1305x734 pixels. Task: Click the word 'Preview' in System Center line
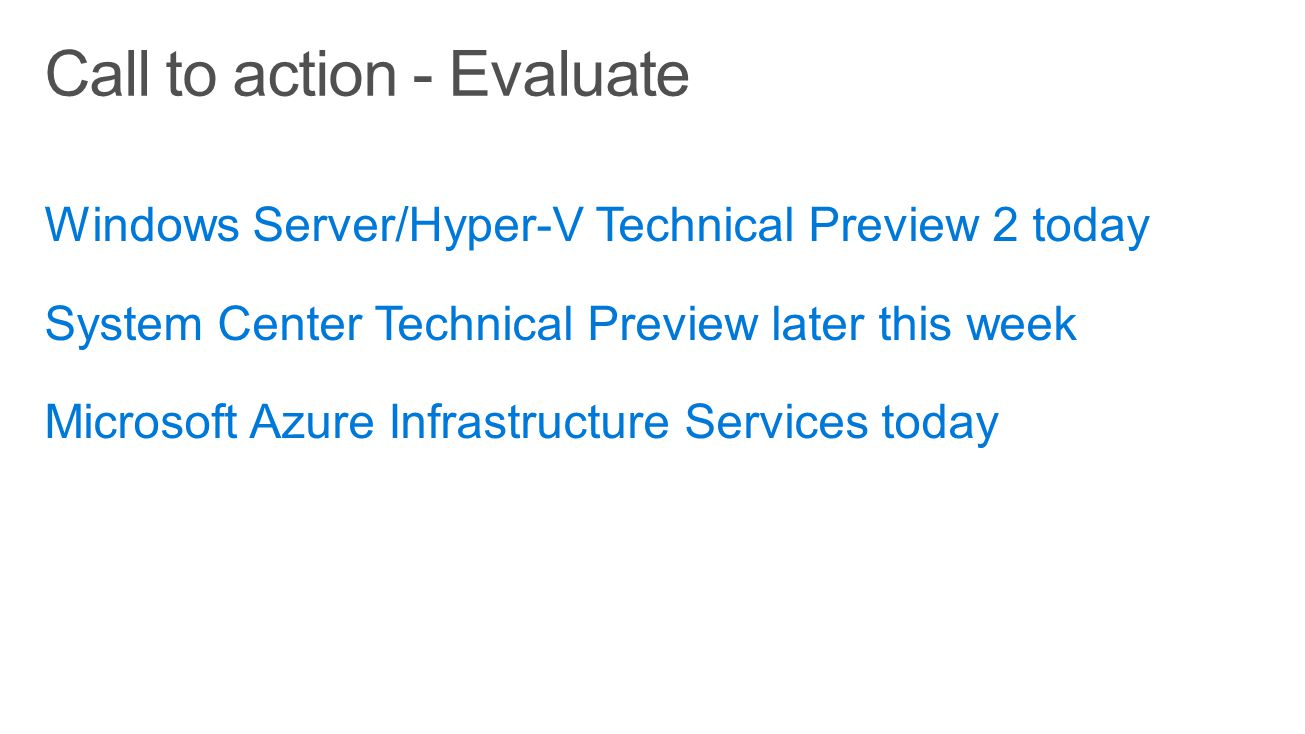coord(673,324)
